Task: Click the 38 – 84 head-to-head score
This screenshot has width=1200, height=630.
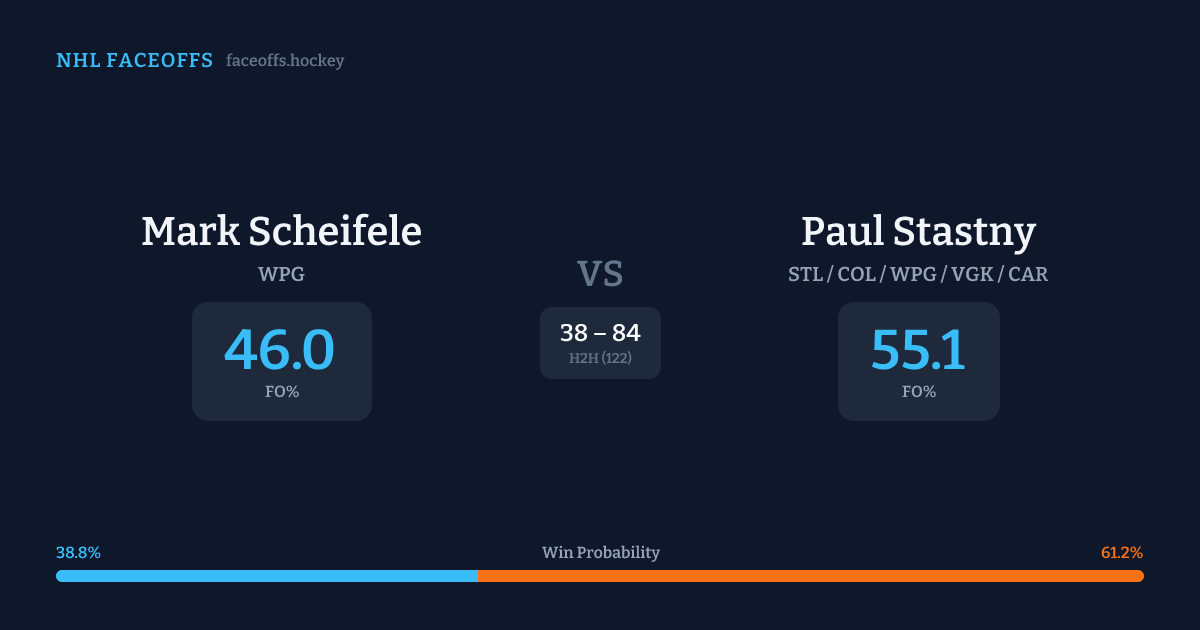Action: coord(600,333)
